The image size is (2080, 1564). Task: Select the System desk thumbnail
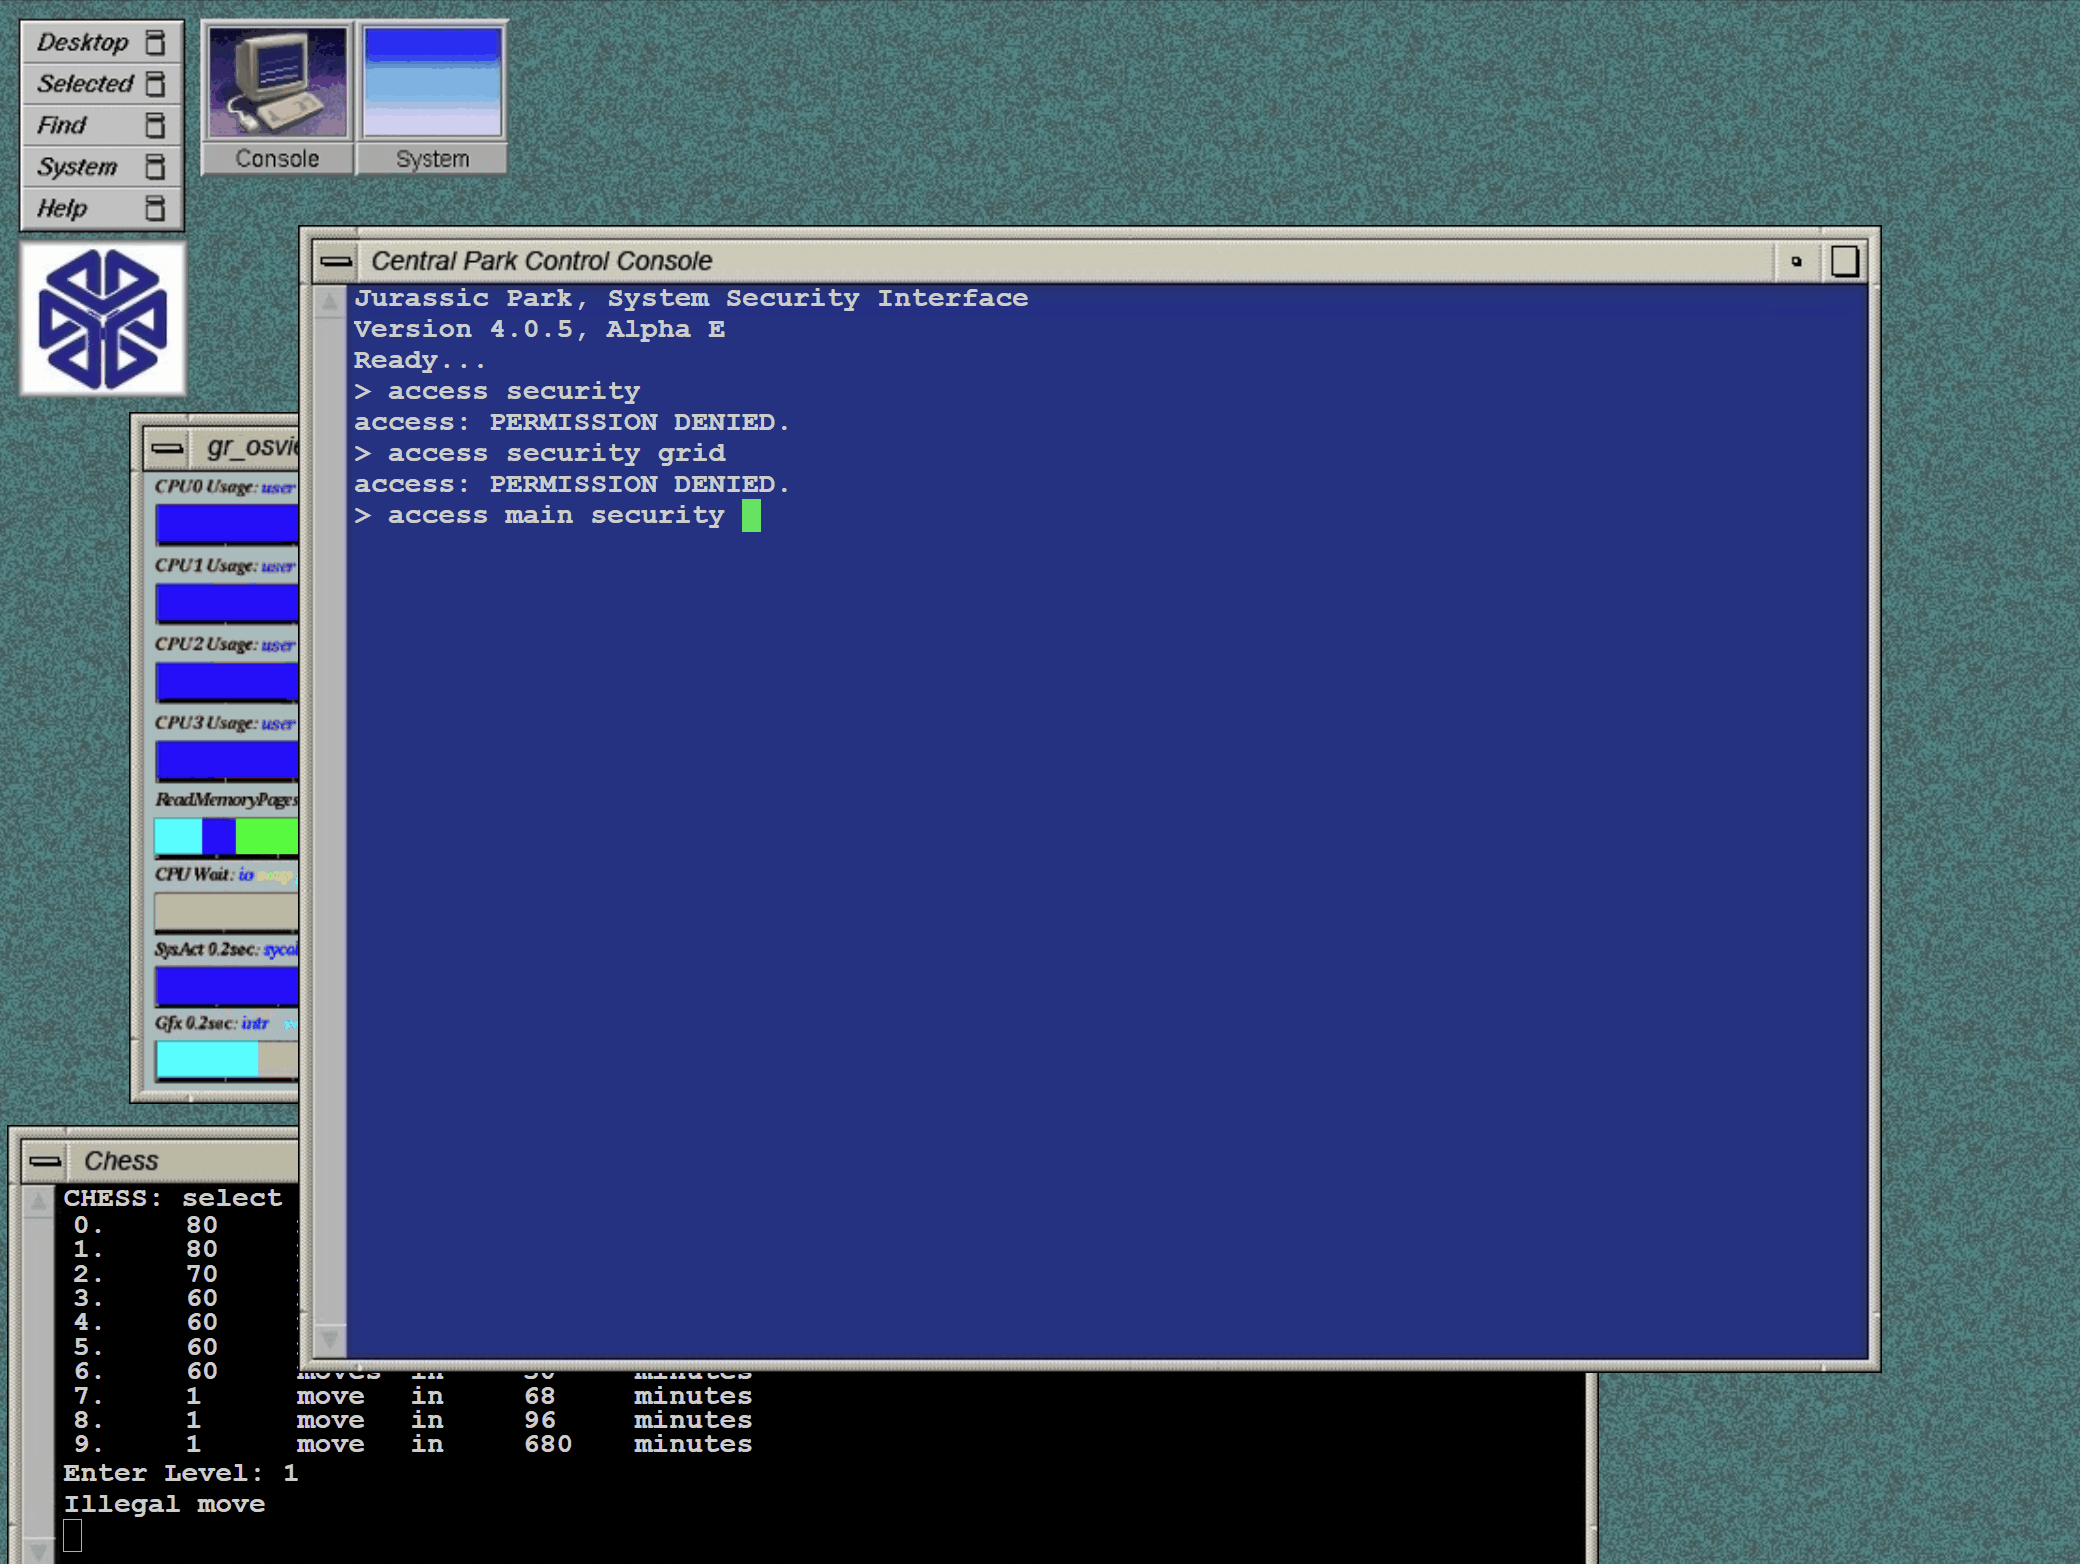[432, 82]
